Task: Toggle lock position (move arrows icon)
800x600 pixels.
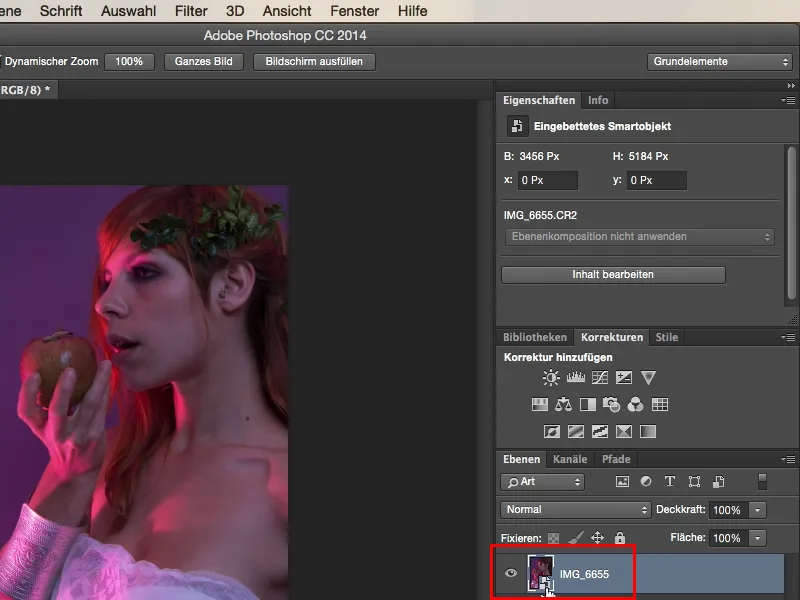Action: click(x=597, y=537)
